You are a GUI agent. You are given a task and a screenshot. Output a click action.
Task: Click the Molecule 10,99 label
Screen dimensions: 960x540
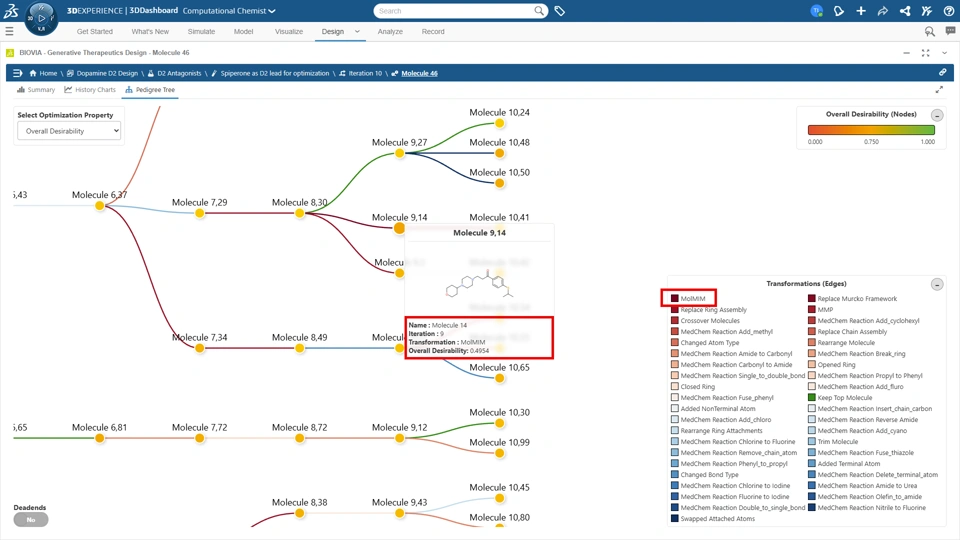point(500,442)
